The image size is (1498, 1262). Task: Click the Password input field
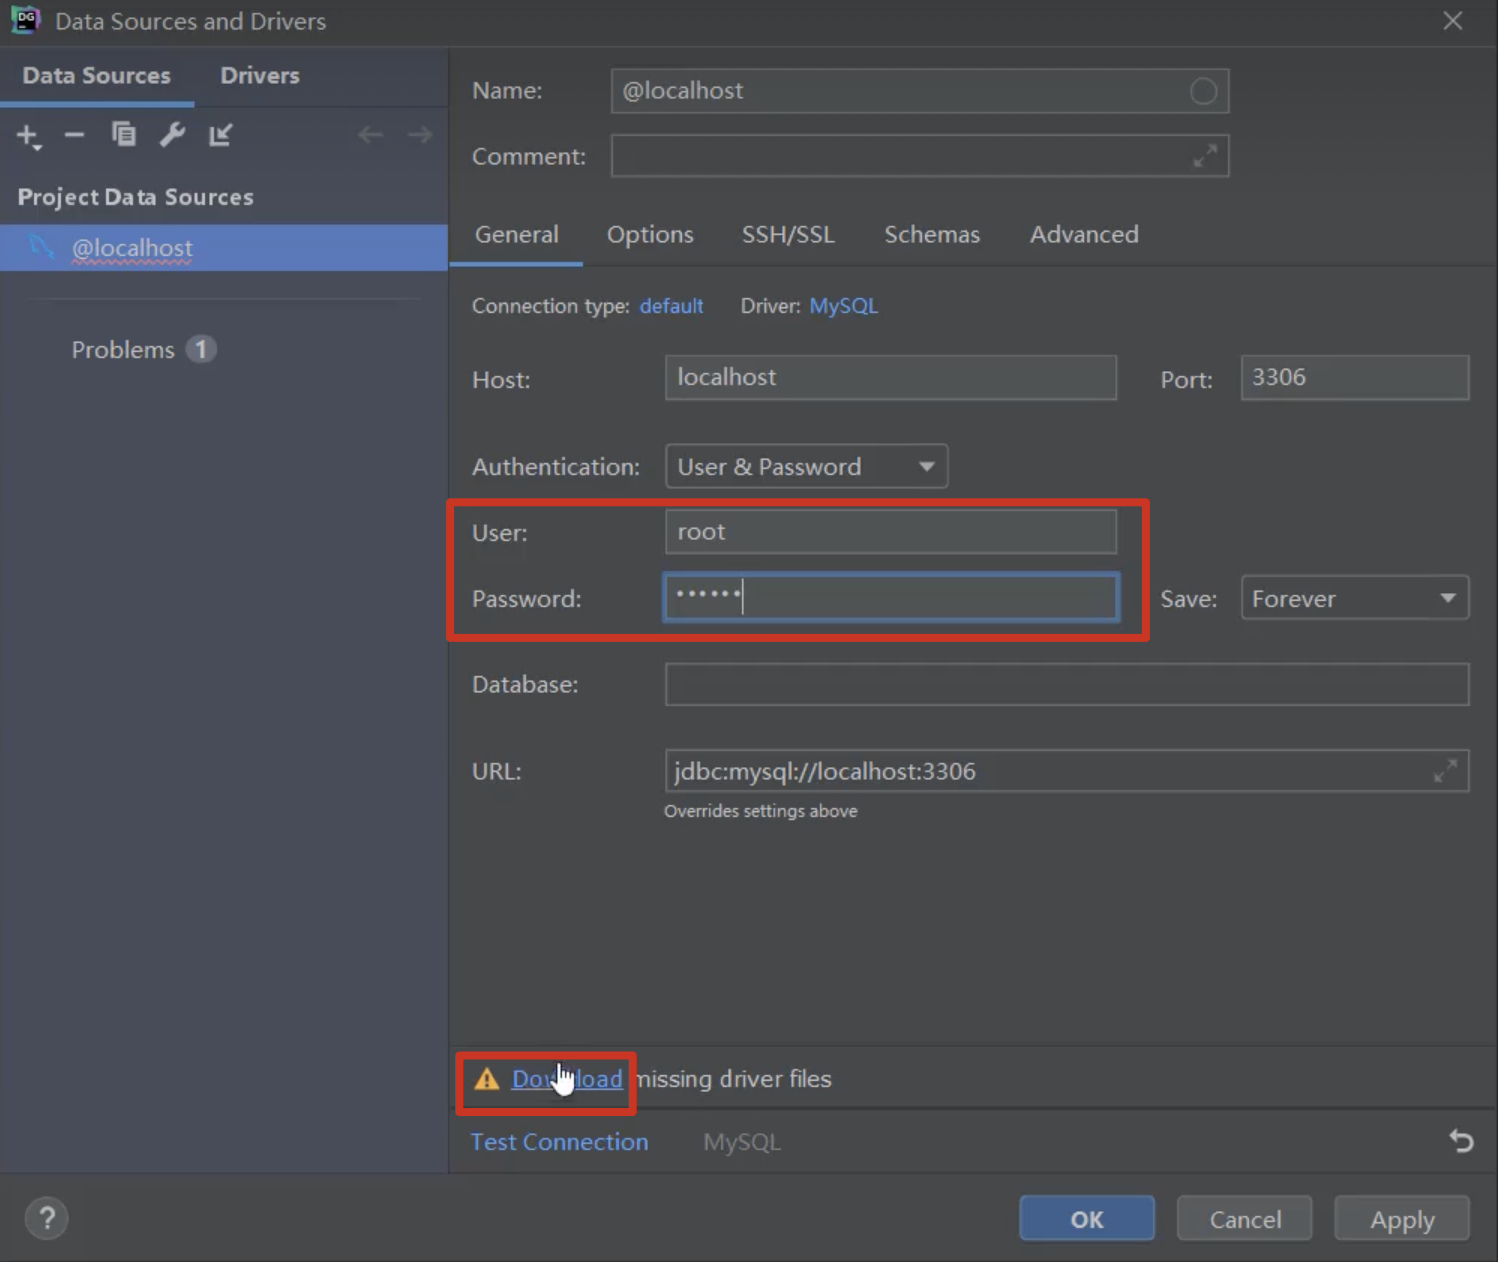point(891,598)
